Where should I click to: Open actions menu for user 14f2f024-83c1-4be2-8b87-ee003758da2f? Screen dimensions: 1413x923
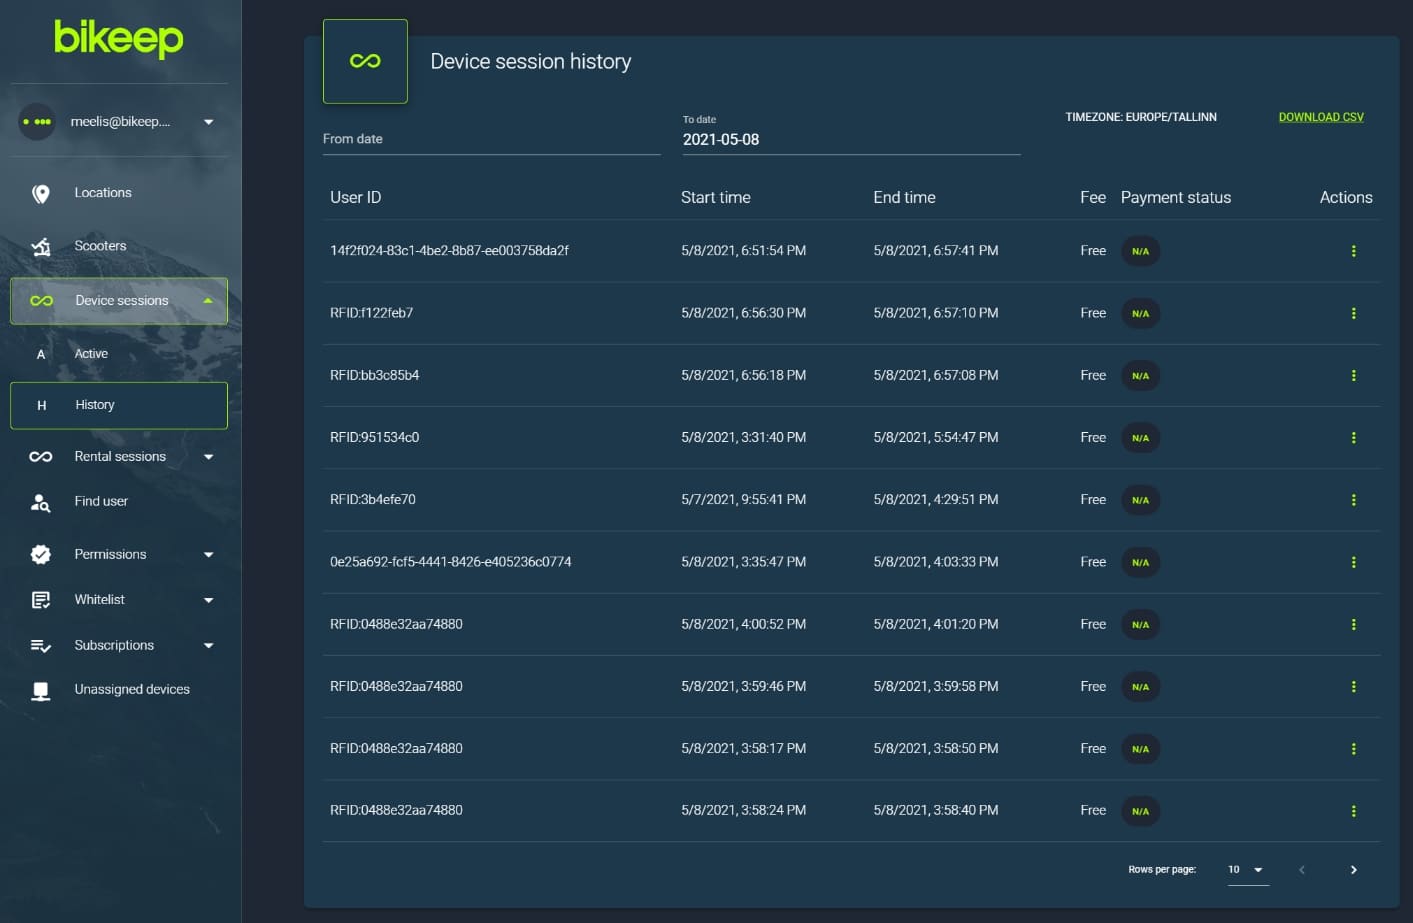(1353, 251)
